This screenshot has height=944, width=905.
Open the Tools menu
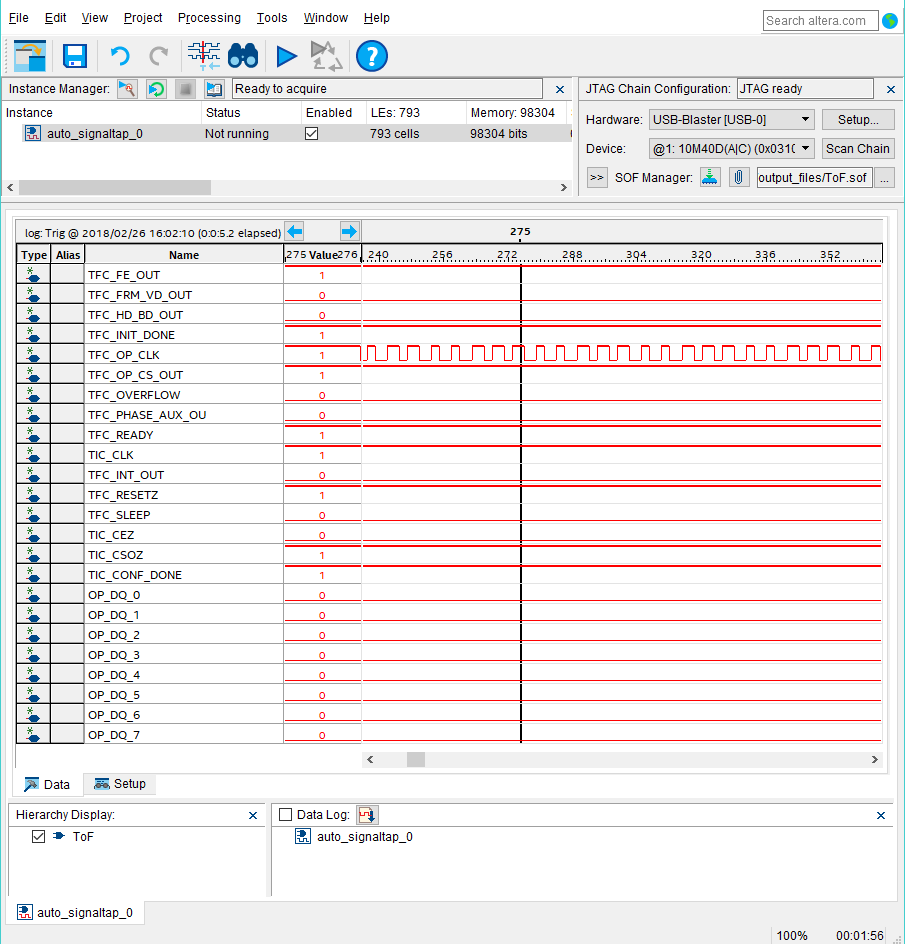click(x=272, y=17)
